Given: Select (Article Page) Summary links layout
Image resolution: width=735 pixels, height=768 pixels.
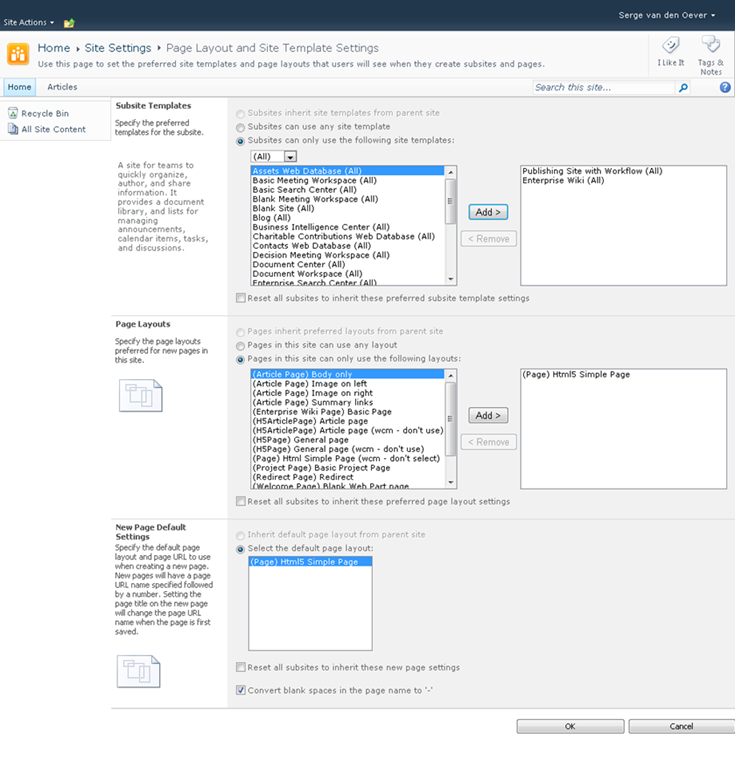Looking at the screenshot, I should 347,402.
